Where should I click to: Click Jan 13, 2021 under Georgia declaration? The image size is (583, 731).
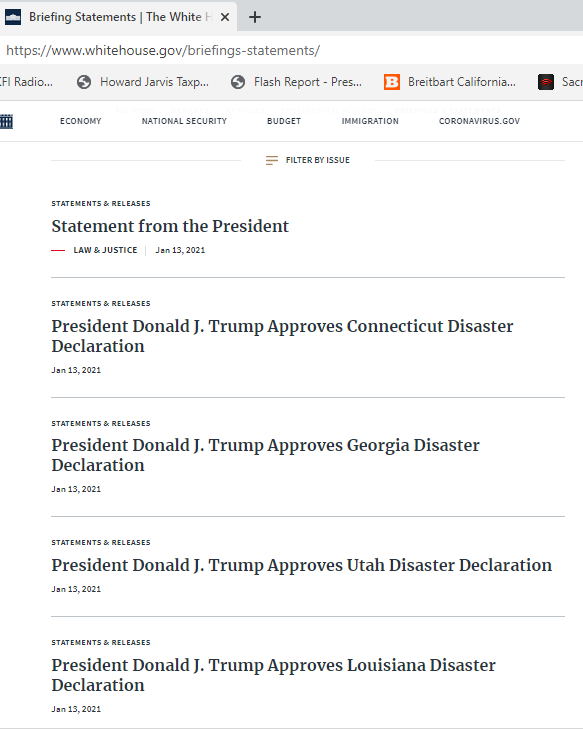click(76, 489)
